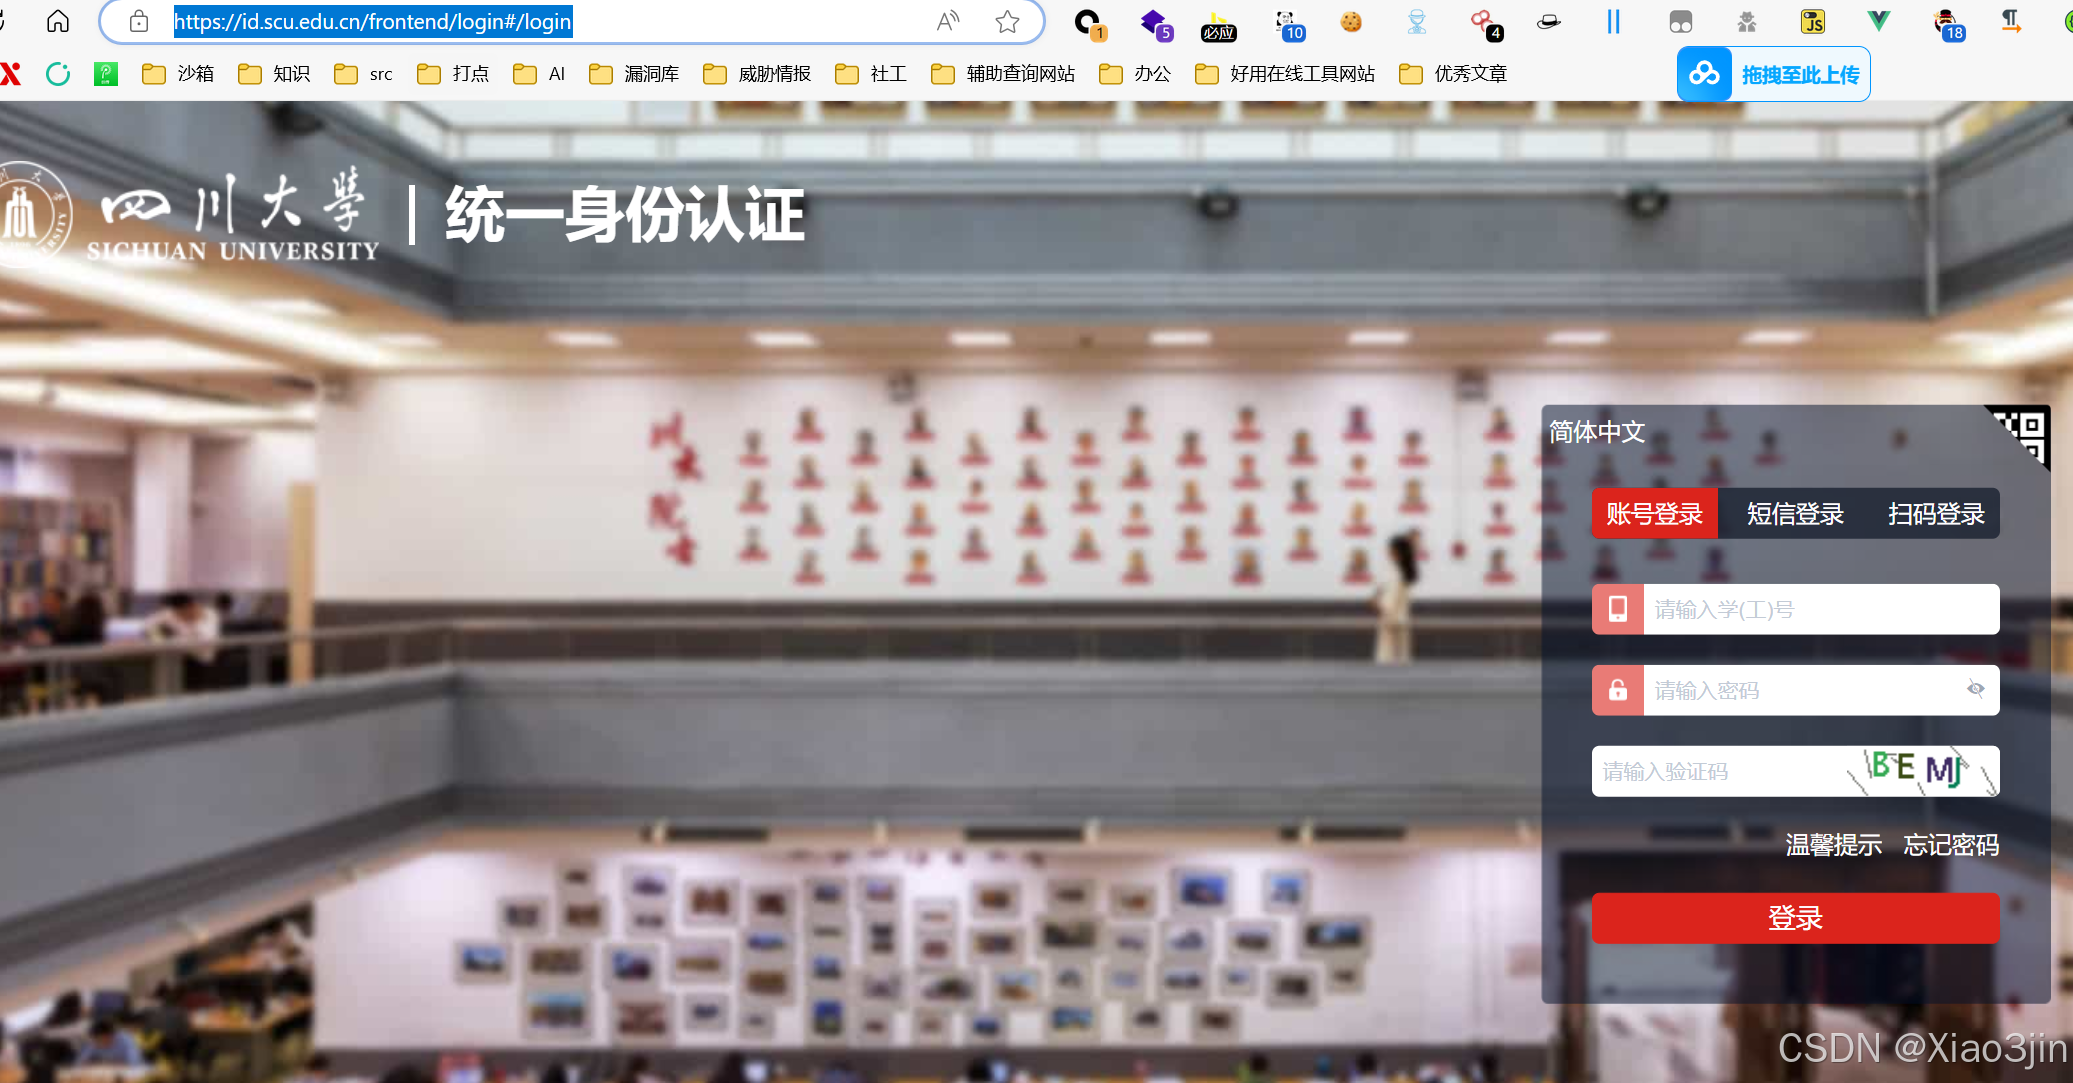Image resolution: width=2073 pixels, height=1083 pixels.
Task: Open the 必应 Bing extension icon
Action: tap(1219, 24)
